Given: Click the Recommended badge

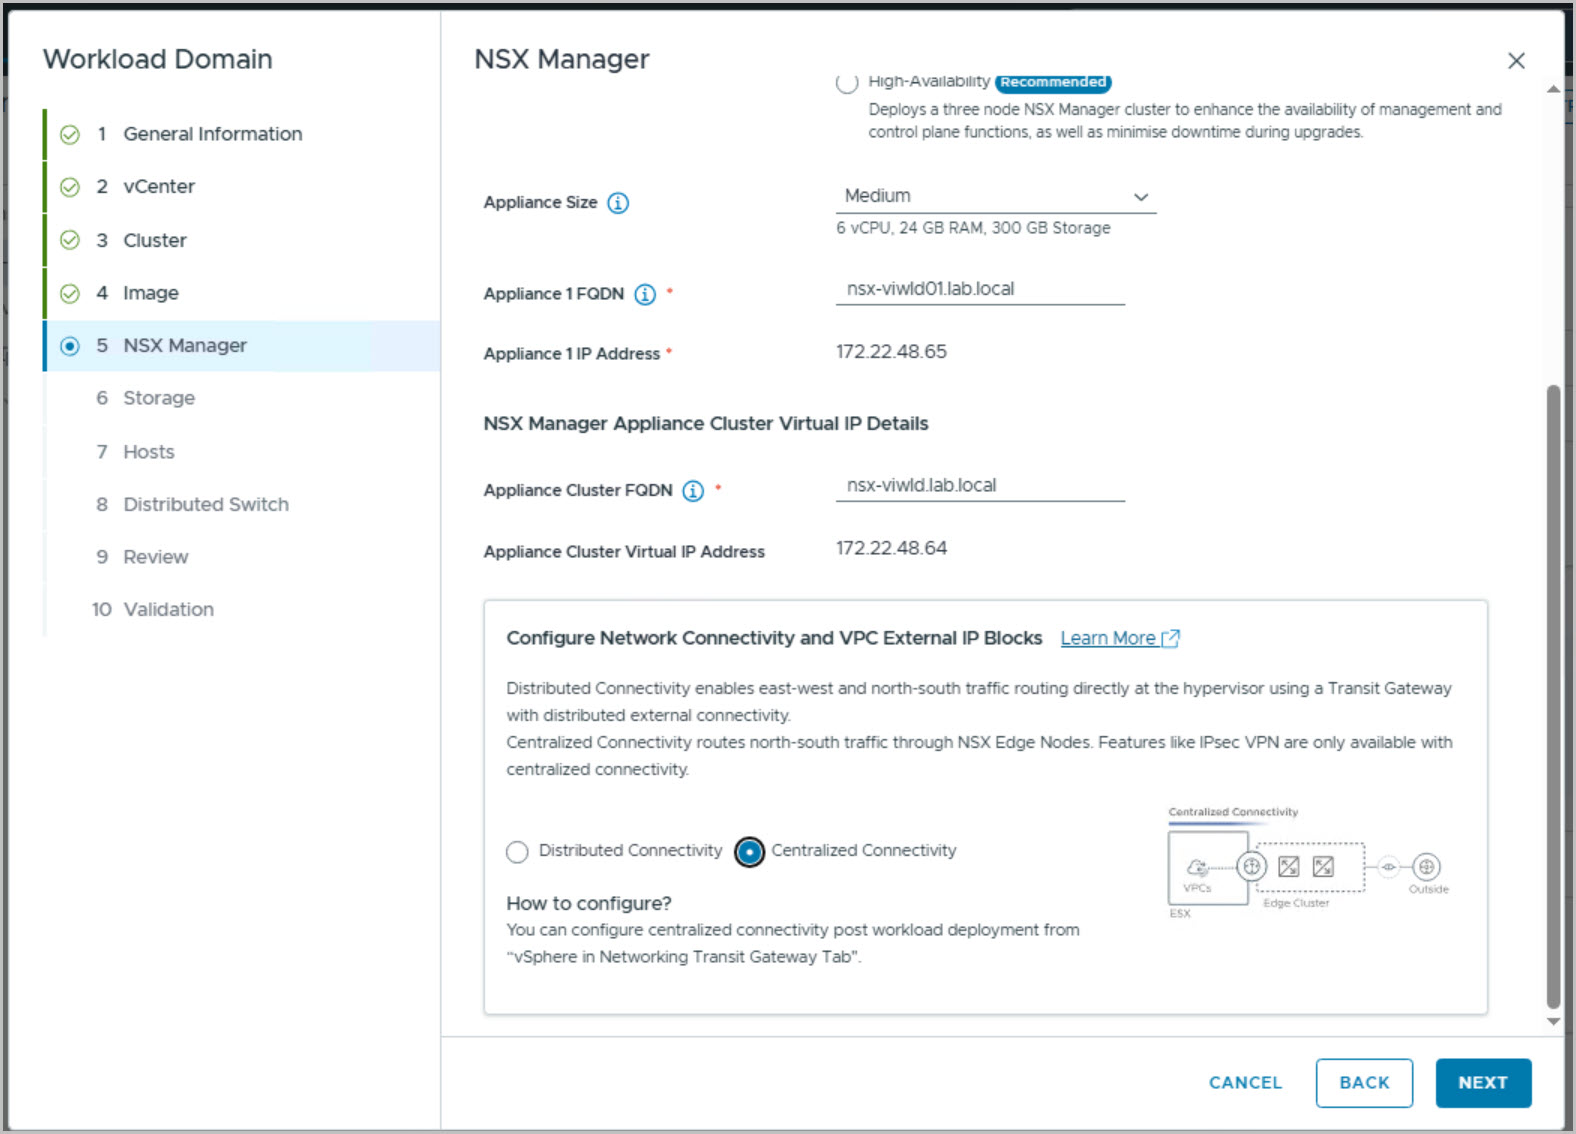Looking at the screenshot, I should coord(1053,82).
